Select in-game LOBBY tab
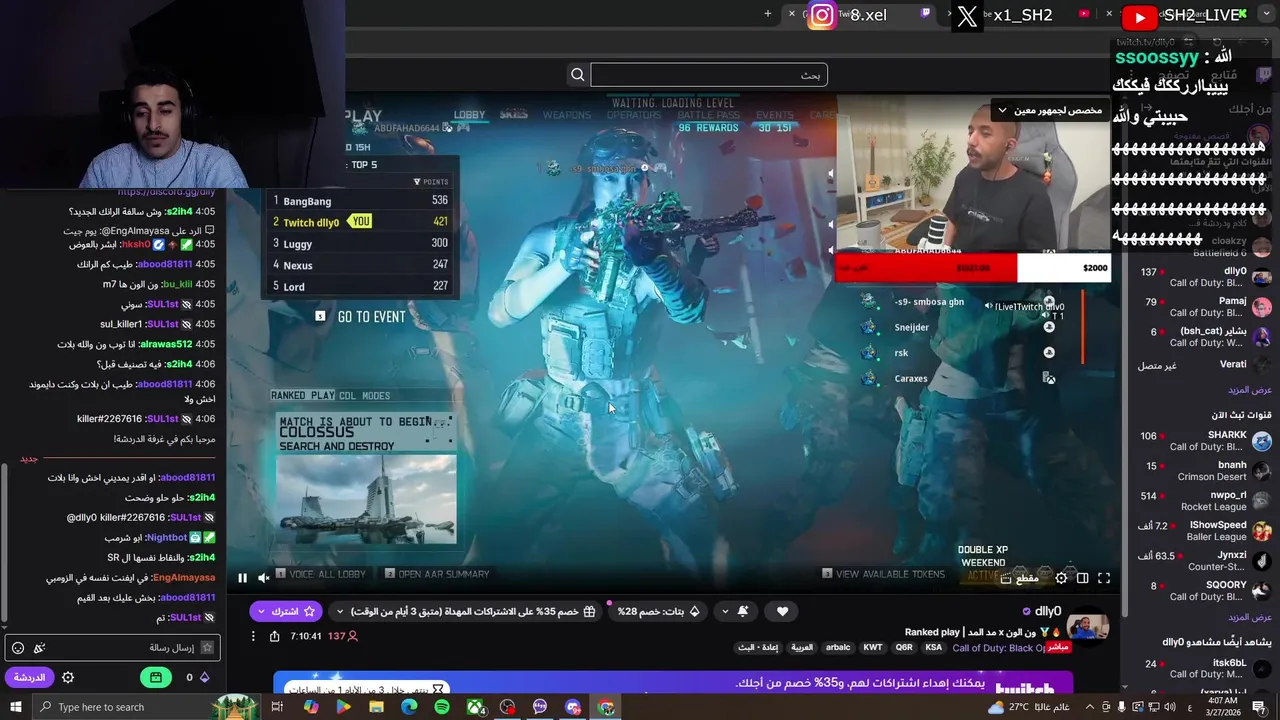Viewport: 1280px width, 720px height. point(469,115)
